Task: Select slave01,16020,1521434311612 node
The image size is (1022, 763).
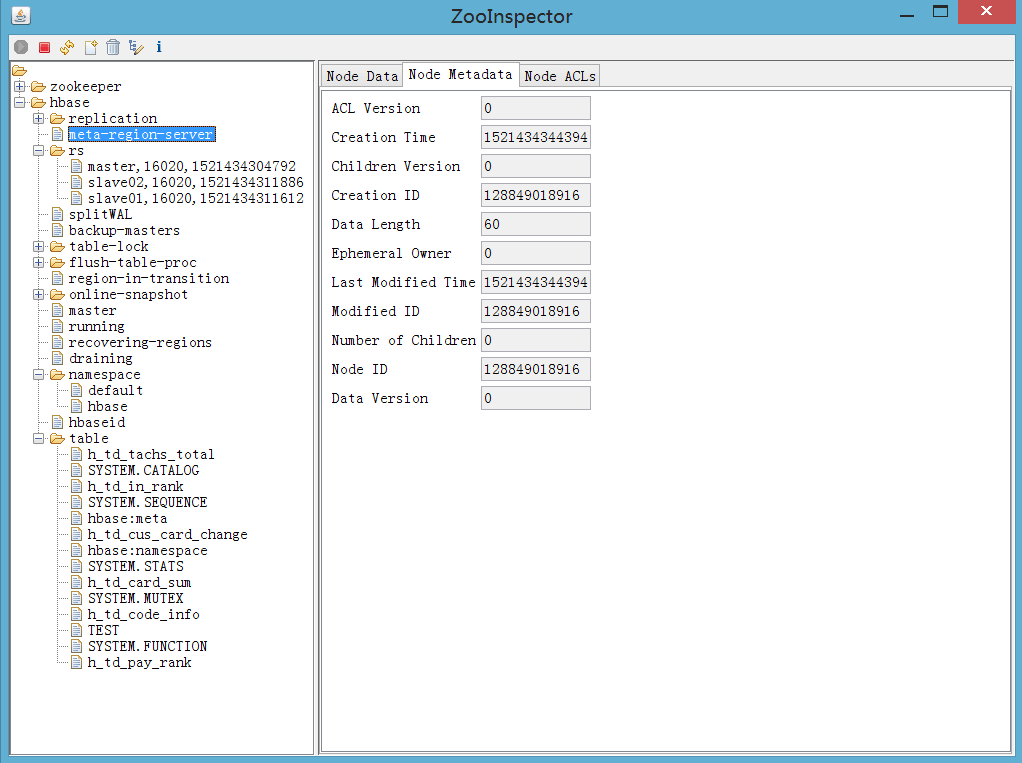Action: tap(196, 199)
